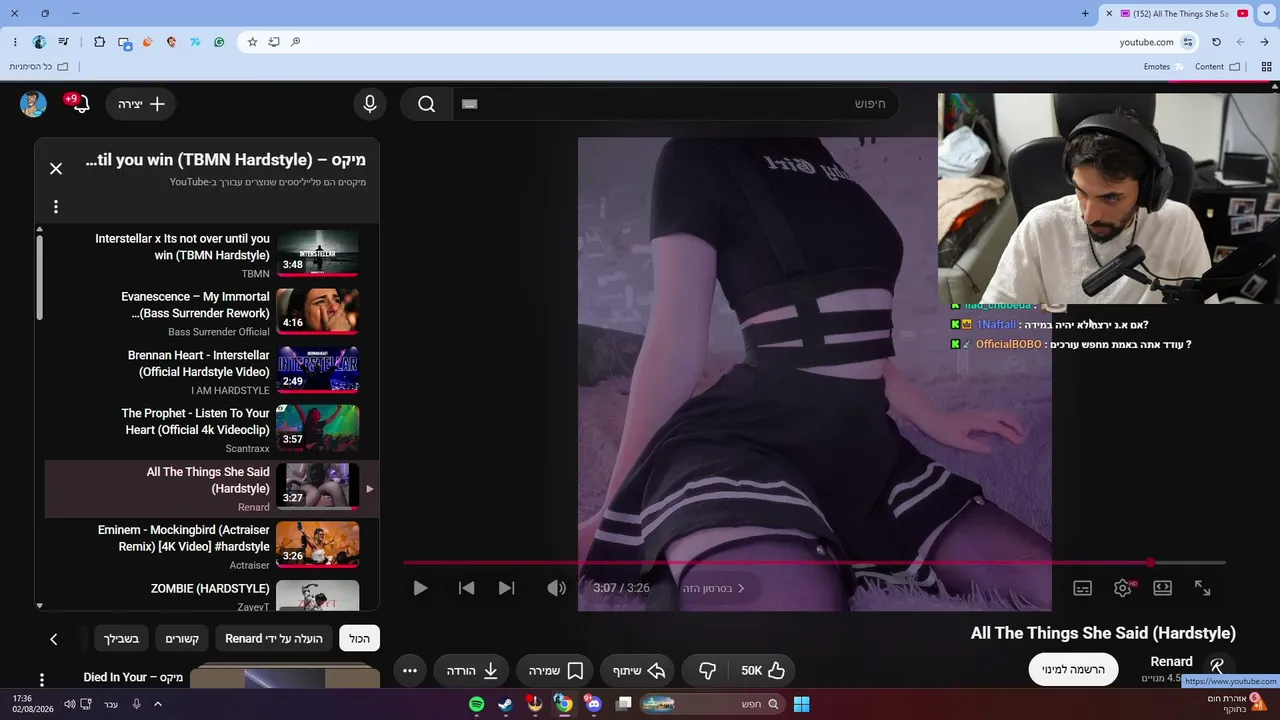Show hidden system tray icons chevron
Image resolution: width=1280 pixels, height=720 pixels.
click(x=157, y=704)
